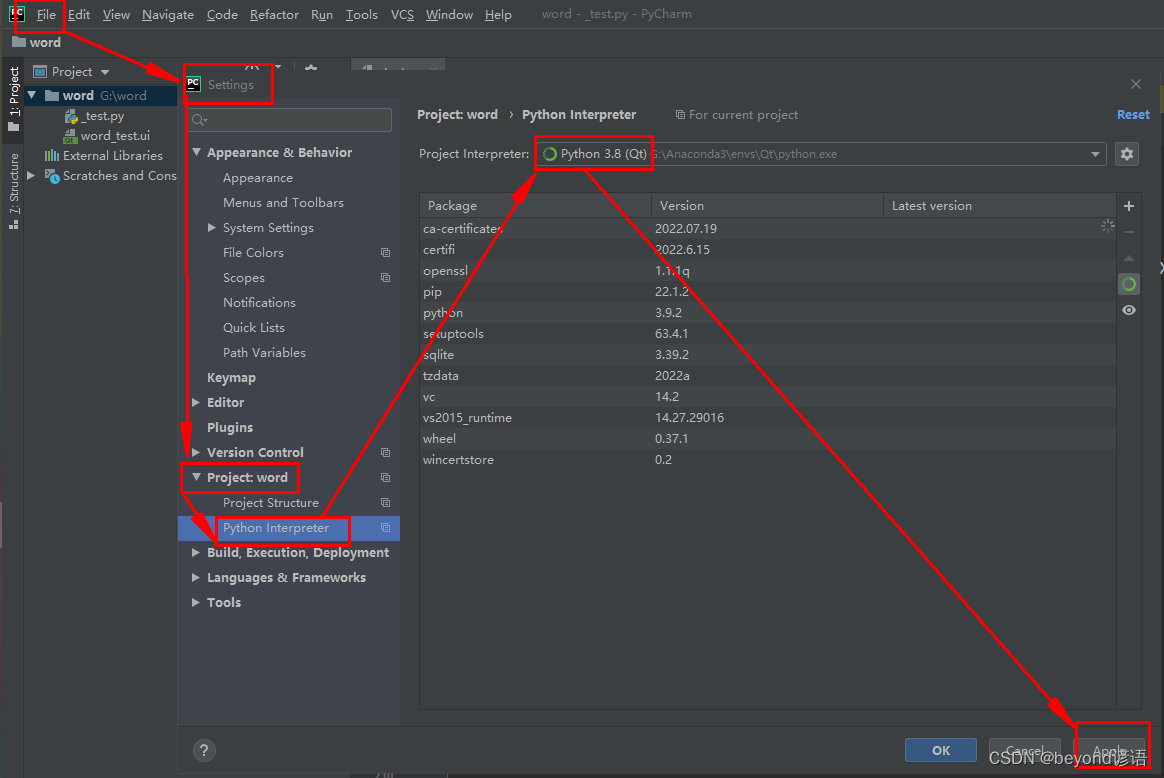Click the Apply button
Screen dimensions: 1164x778
point(1109,750)
